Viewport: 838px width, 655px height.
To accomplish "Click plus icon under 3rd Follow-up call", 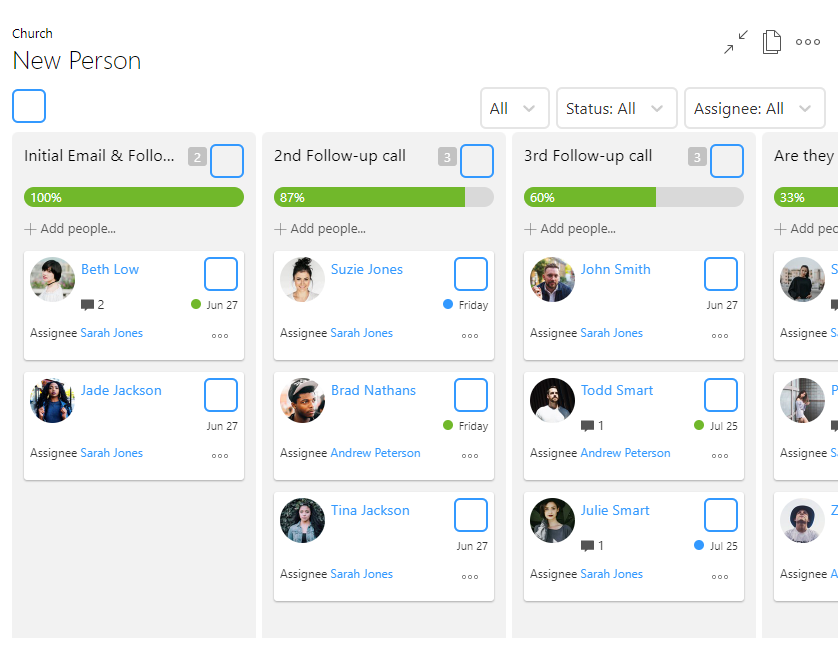I will click(530, 229).
